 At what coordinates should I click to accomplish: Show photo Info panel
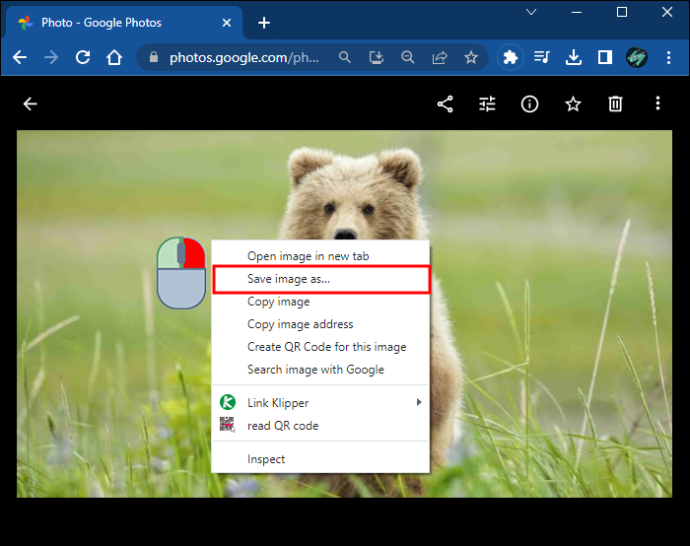tap(529, 104)
